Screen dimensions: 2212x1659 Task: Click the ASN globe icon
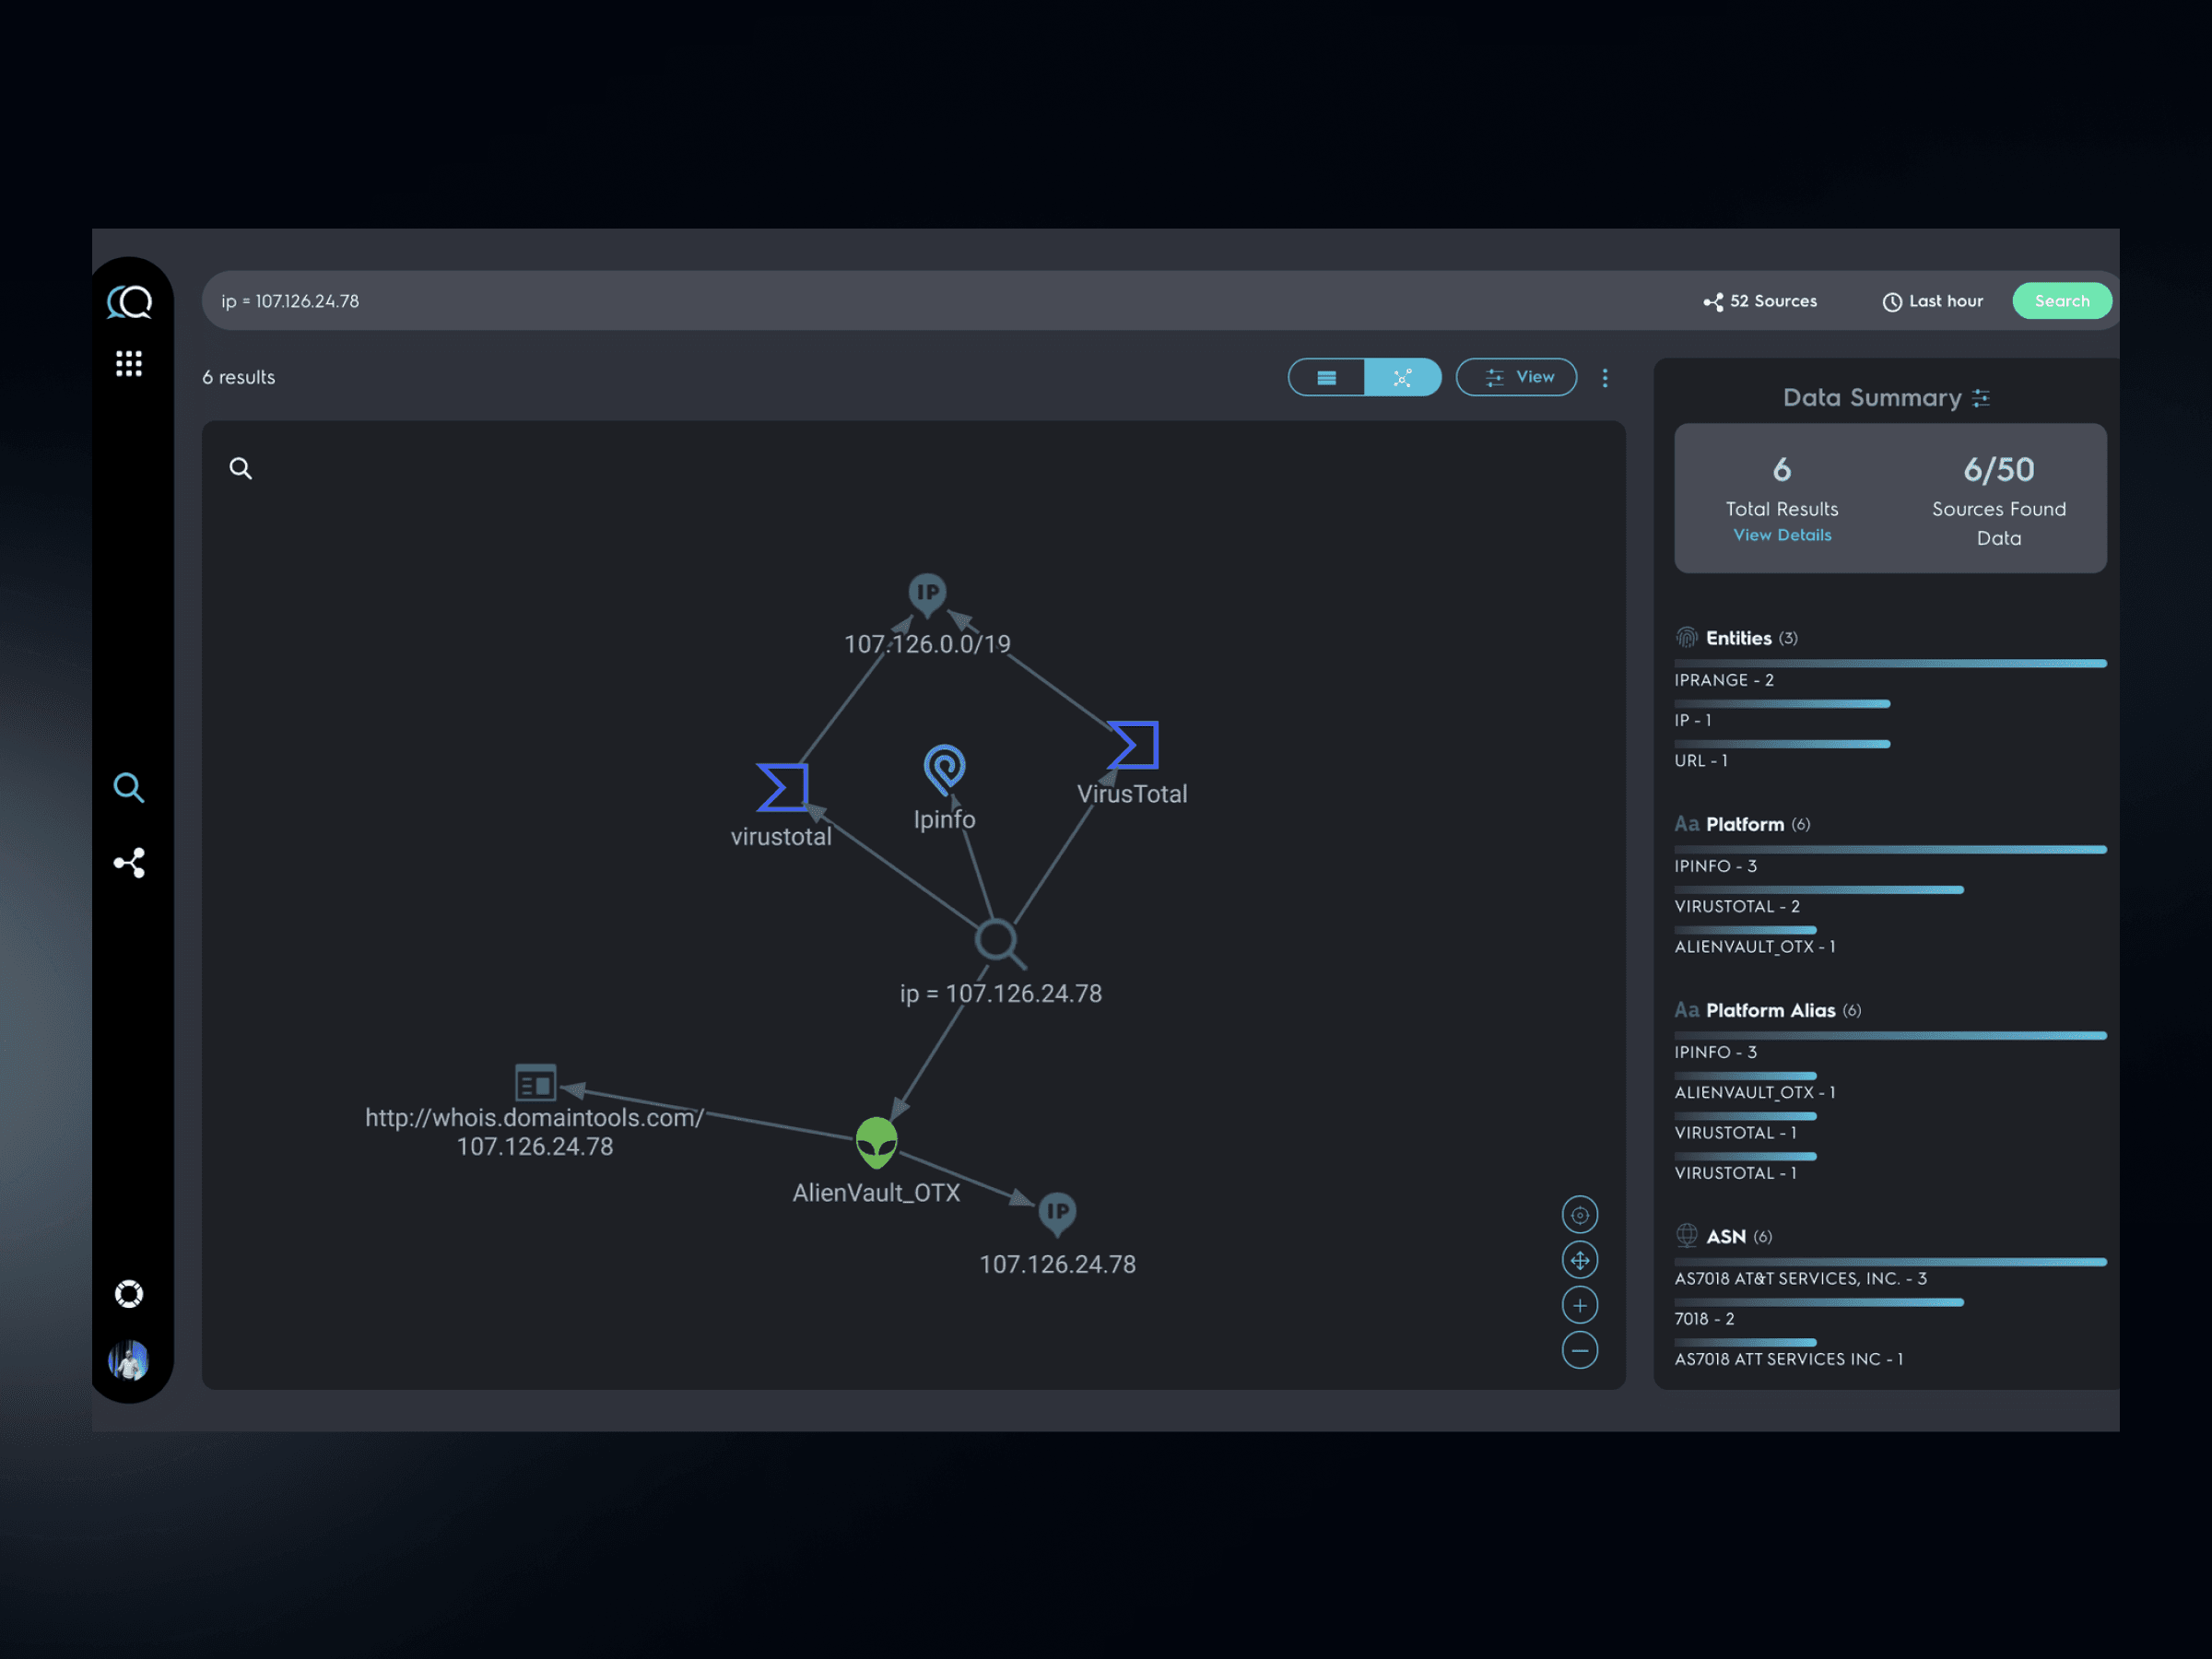(x=1687, y=1236)
